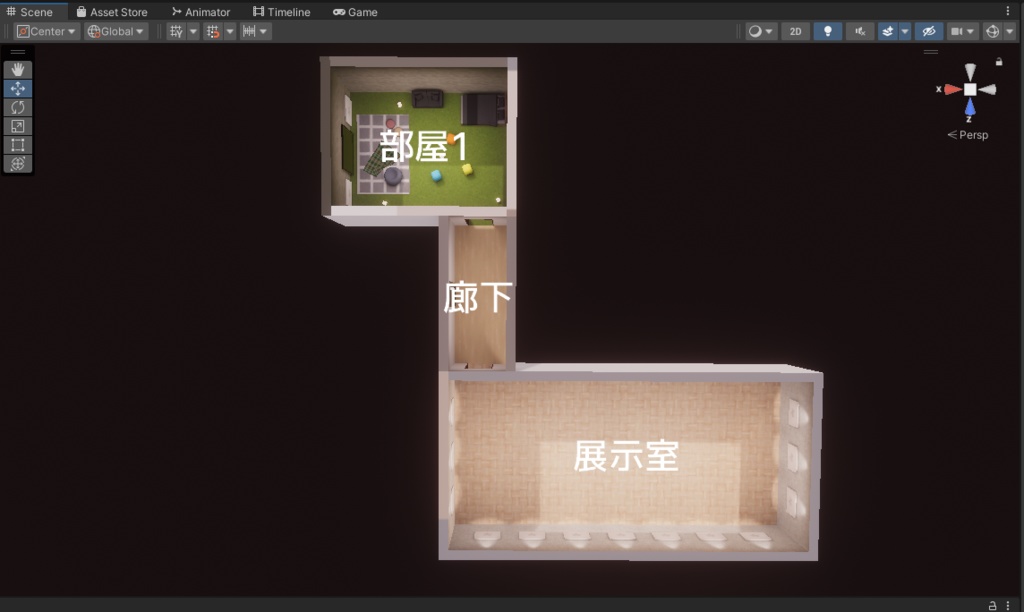Select the Hand view tool
1024x612 pixels.
tap(17, 69)
